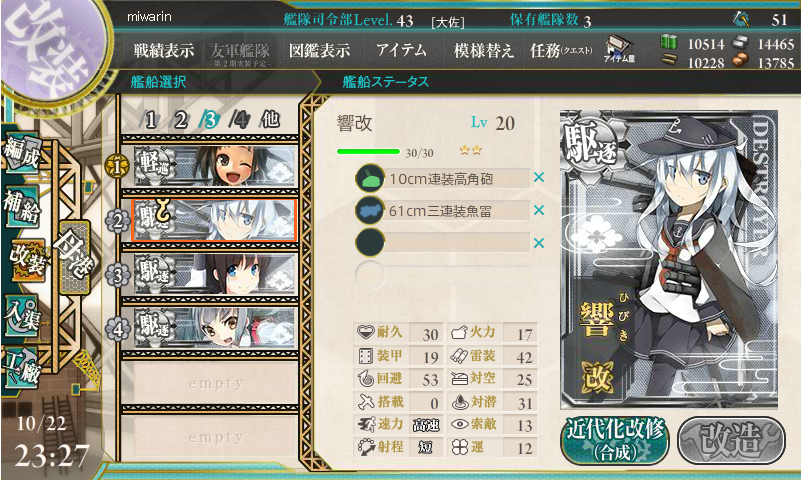Switch to fleet tab 1
This screenshot has width=801, height=481.
click(x=150, y=120)
